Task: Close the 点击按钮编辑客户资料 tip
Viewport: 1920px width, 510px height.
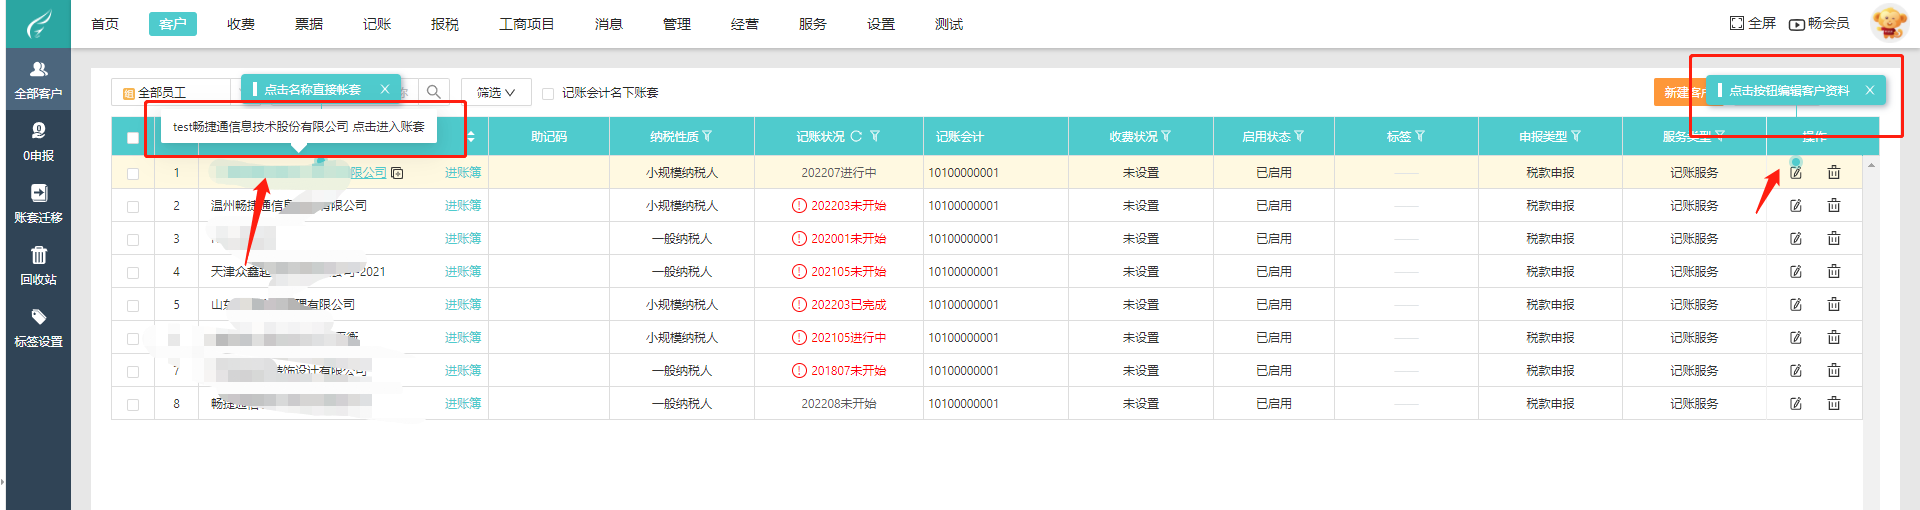Action: (1870, 90)
